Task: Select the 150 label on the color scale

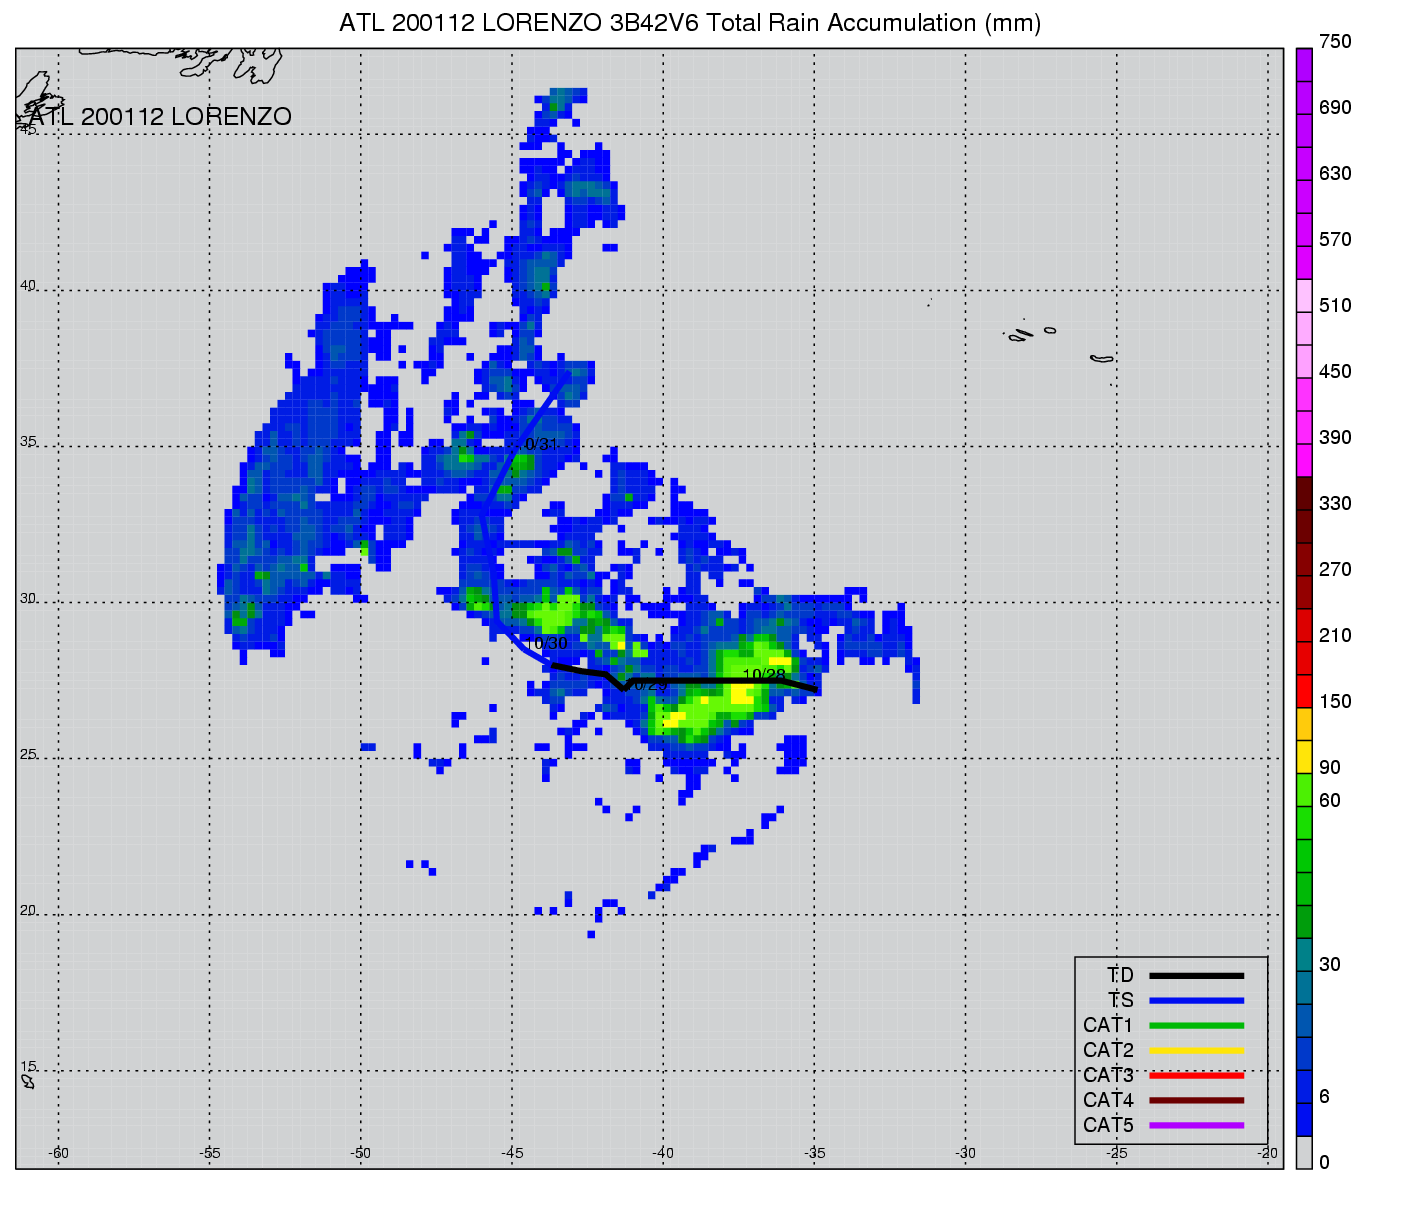Action: tap(1334, 701)
